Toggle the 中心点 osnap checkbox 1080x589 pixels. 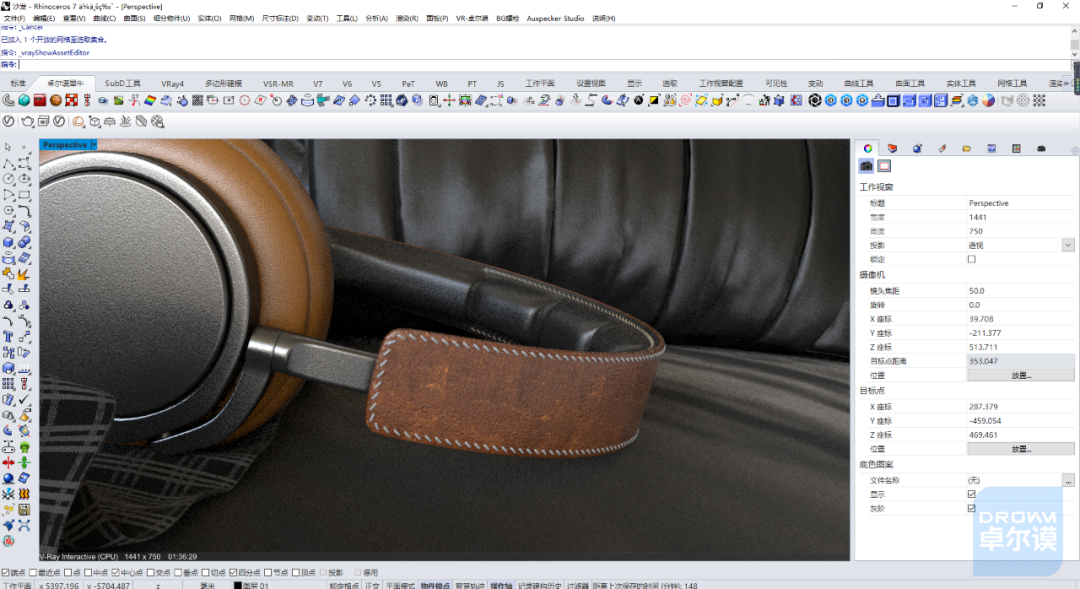(x=115, y=572)
